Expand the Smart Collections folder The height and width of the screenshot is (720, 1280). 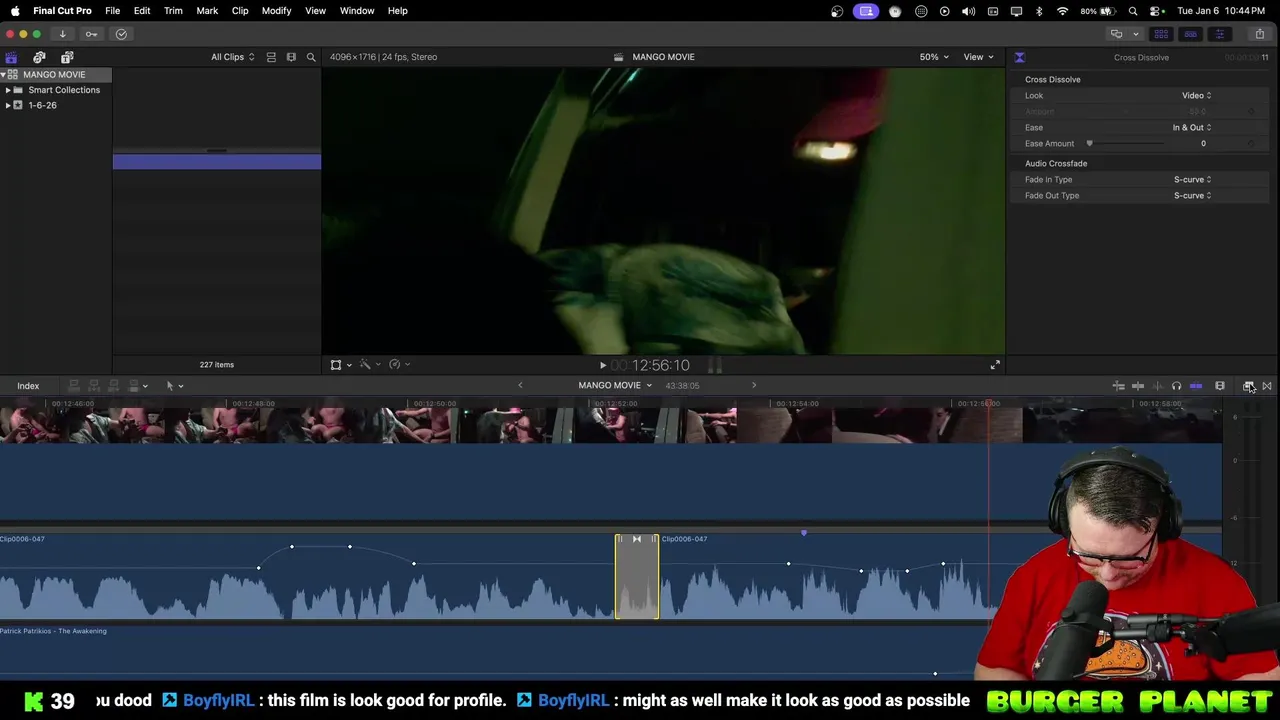8,90
